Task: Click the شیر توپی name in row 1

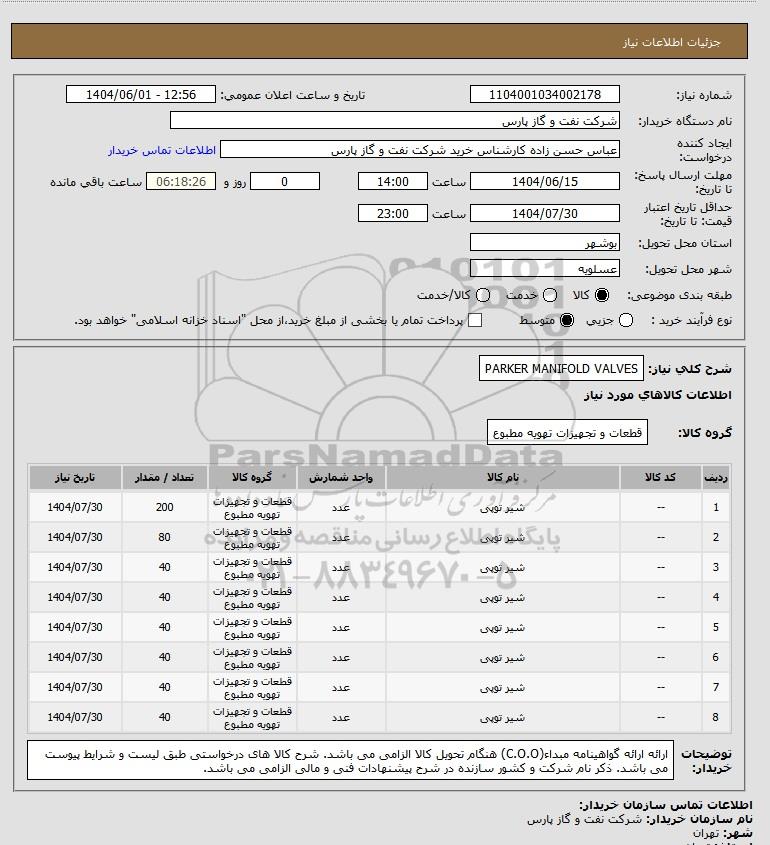Action: [x=502, y=508]
